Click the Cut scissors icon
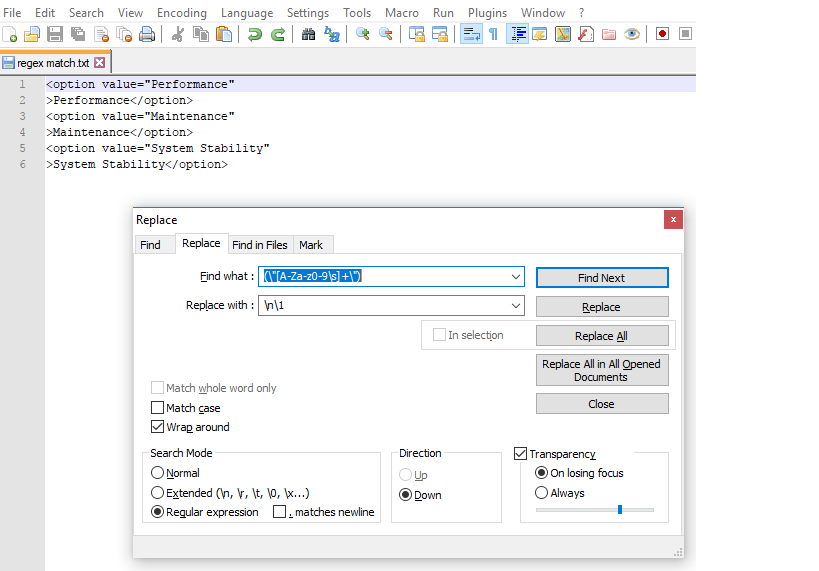Image resolution: width=819 pixels, height=571 pixels. pyautogui.click(x=178, y=34)
